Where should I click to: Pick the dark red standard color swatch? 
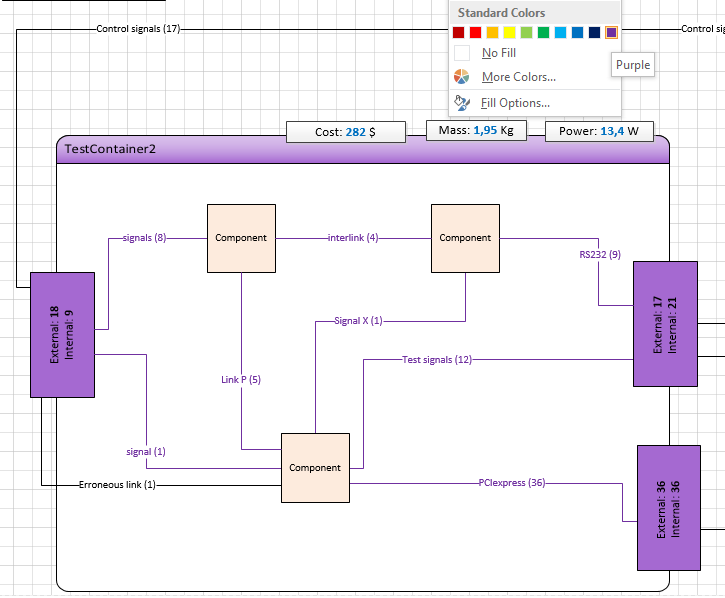(x=458, y=32)
